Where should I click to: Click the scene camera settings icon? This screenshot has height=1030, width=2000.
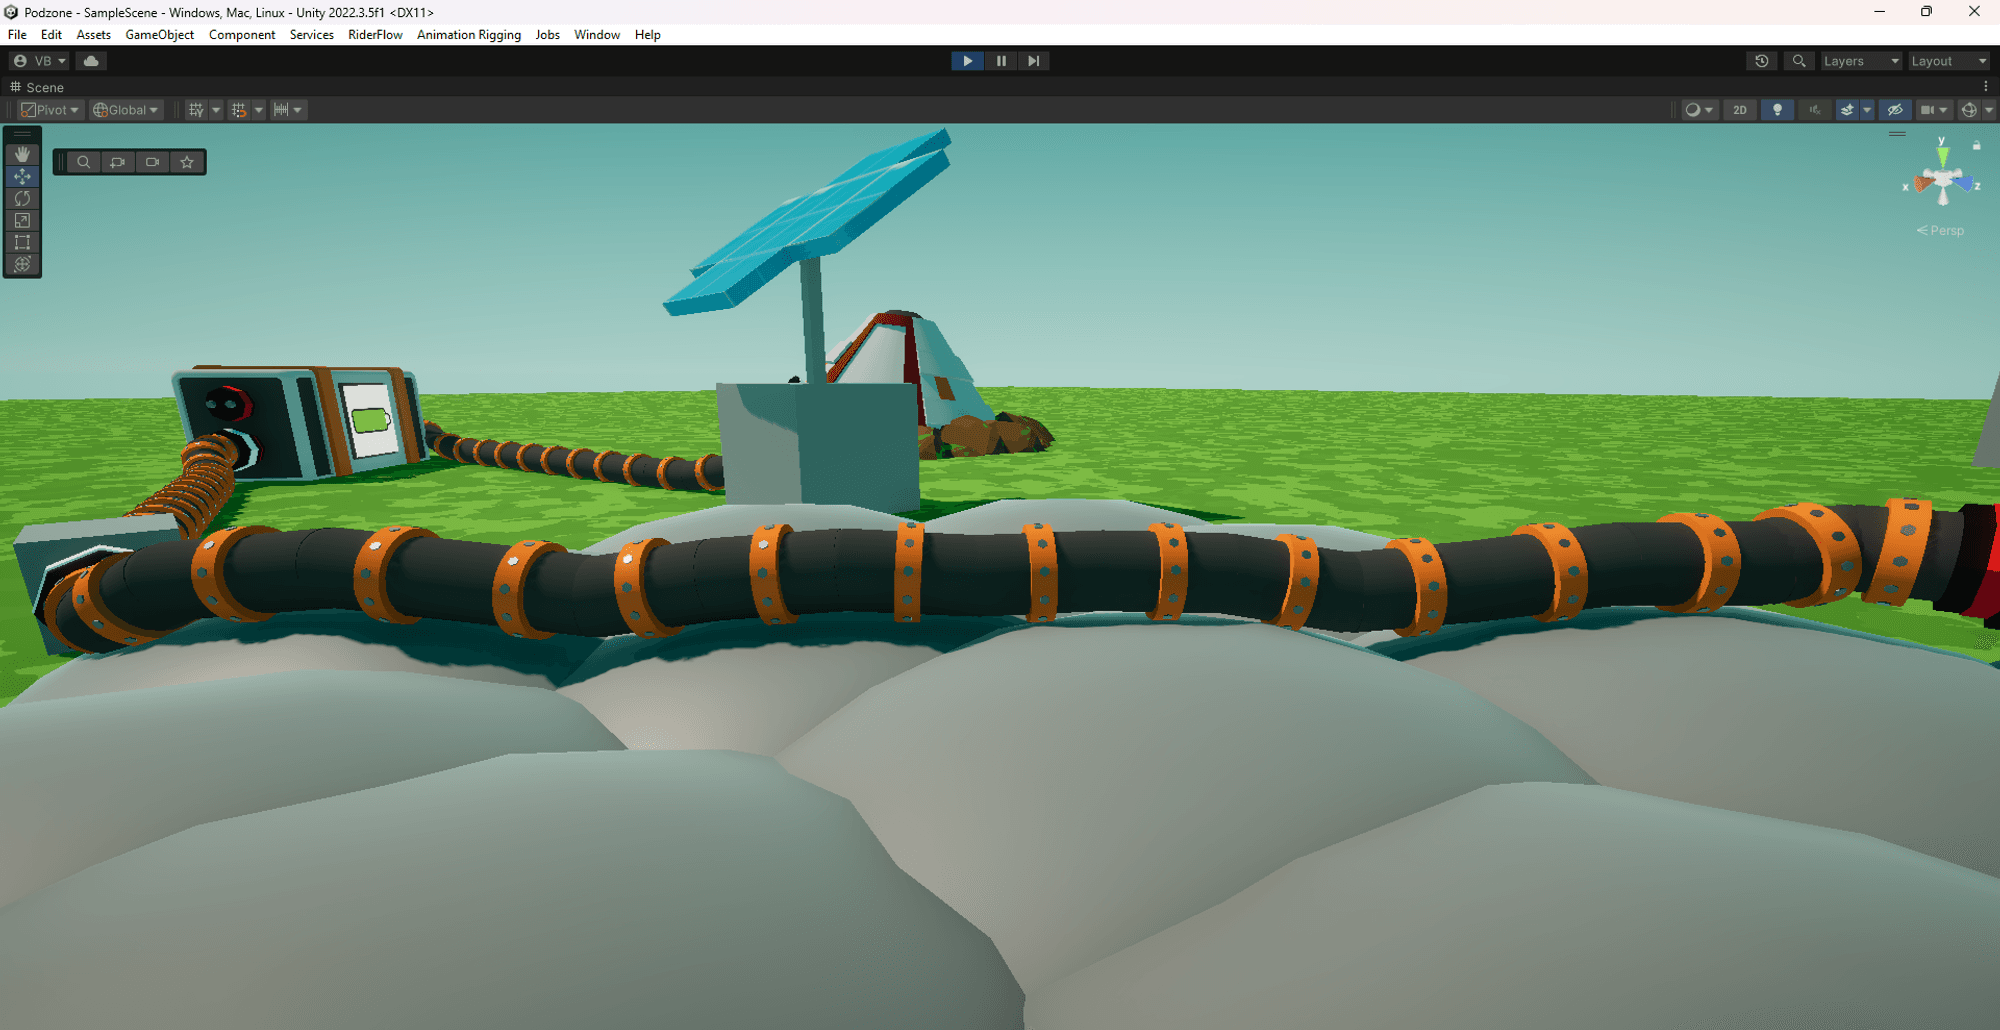coord(1927,110)
